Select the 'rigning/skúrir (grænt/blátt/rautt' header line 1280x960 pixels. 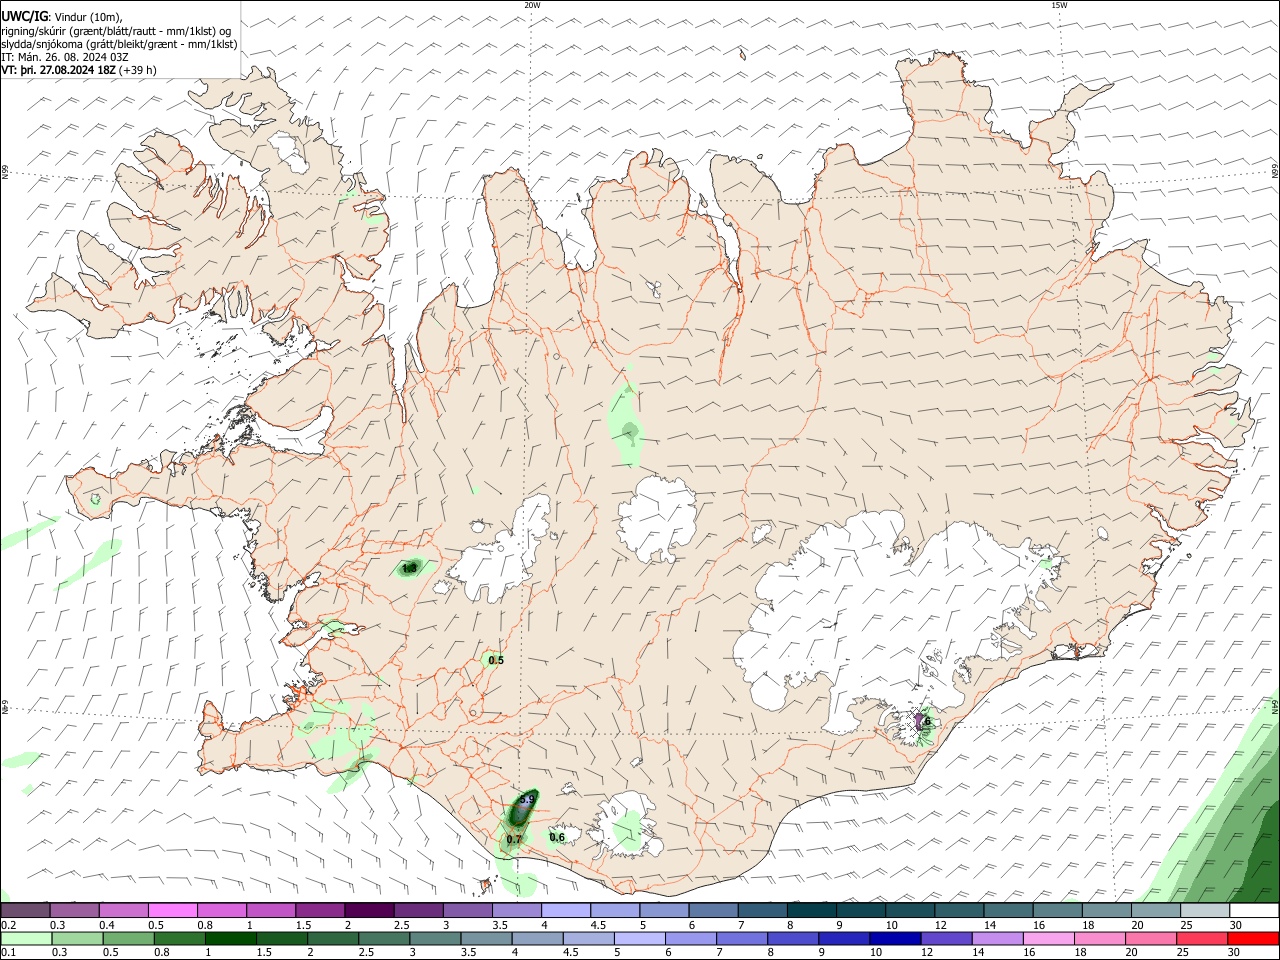pyautogui.click(x=116, y=30)
